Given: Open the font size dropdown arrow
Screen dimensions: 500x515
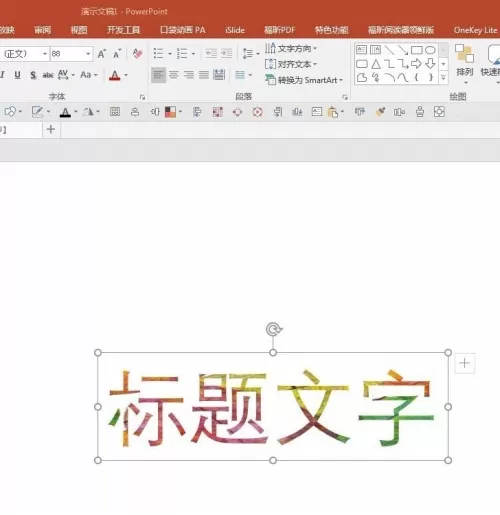Looking at the screenshot, I should 88,54.
